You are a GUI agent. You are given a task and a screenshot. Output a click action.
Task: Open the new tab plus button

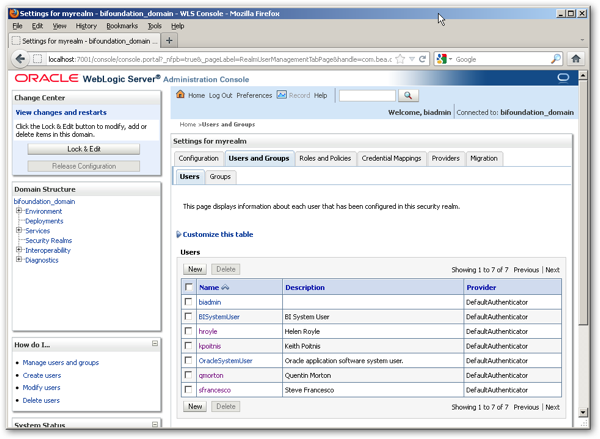(169, 40)
